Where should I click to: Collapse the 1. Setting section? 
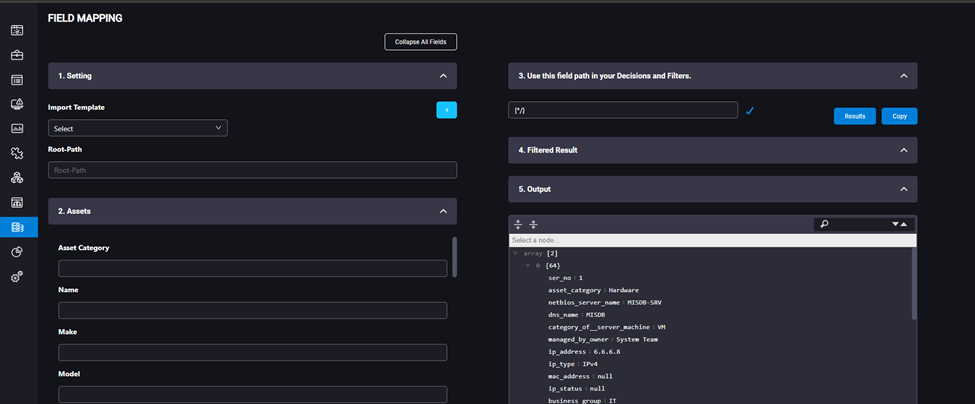(443, 76)
